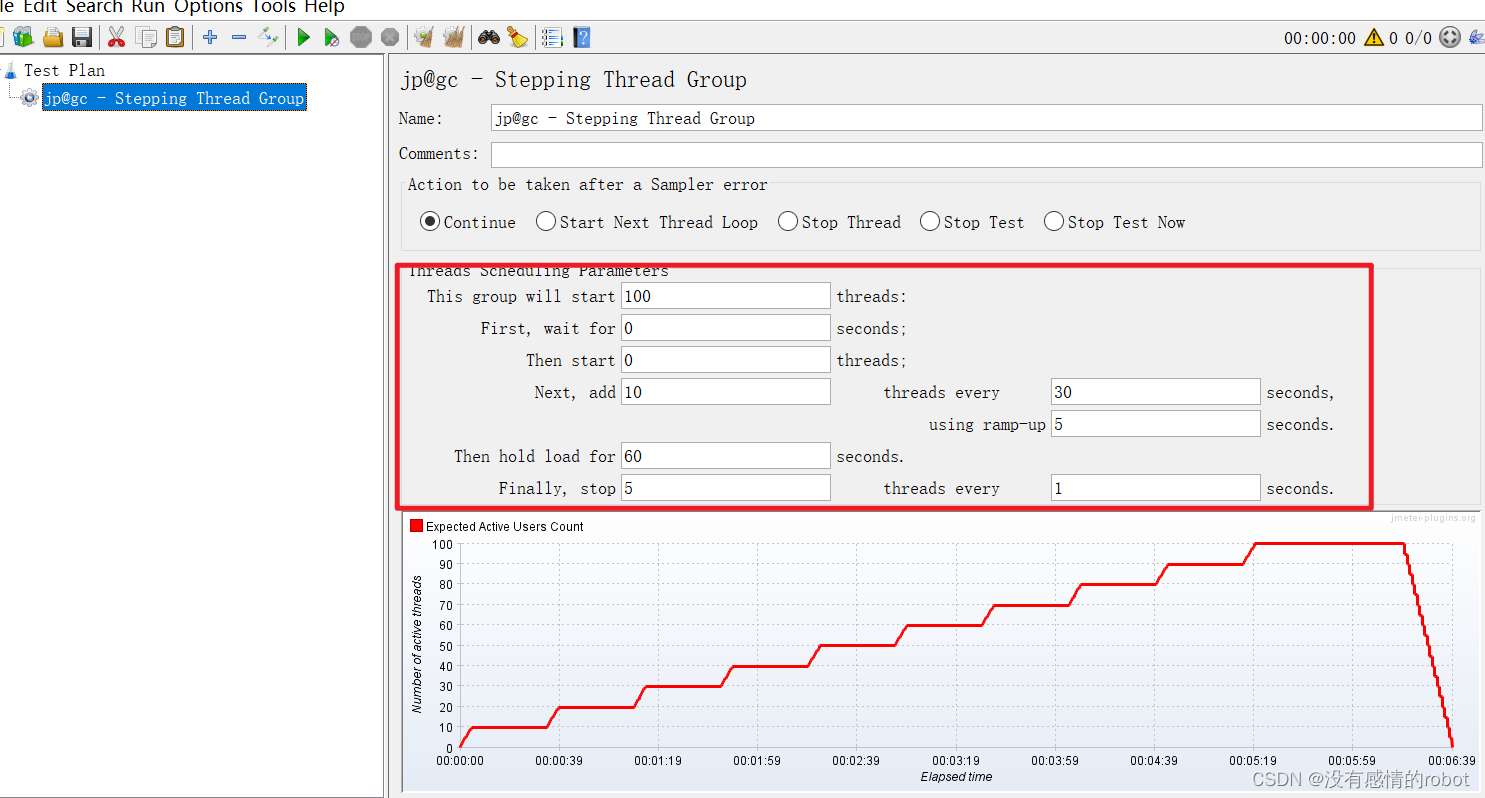Click the Name input field
The width and height of the screenshot is (1485, 798).
click(x=986, y=118)
